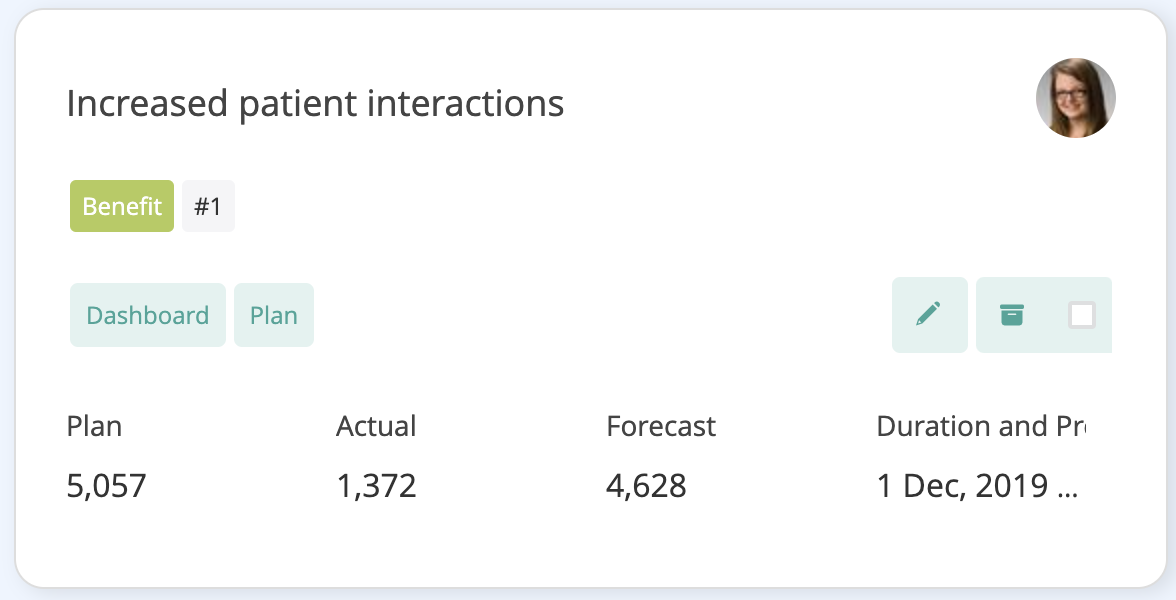Click the pencil edit icon
Image resolution: width=1176 pixels, height=600 pixels.
click(929, 315)
